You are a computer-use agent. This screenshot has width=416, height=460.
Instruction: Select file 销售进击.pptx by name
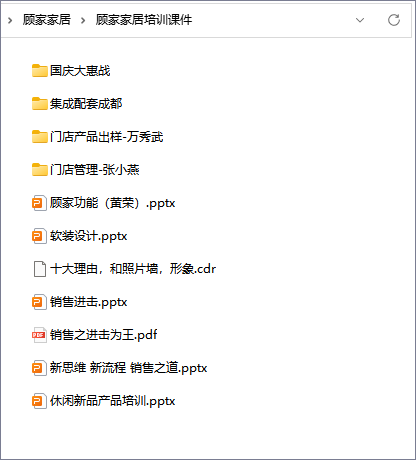tap(88, 302)
